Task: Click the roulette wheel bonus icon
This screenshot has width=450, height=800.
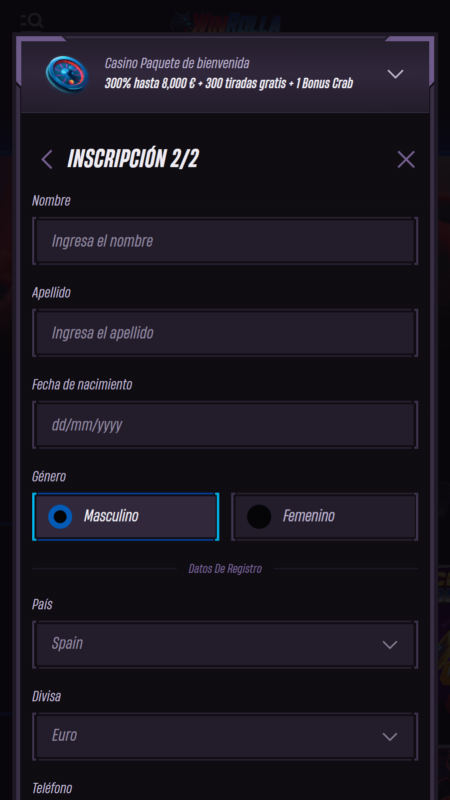Action: point(67,74)
